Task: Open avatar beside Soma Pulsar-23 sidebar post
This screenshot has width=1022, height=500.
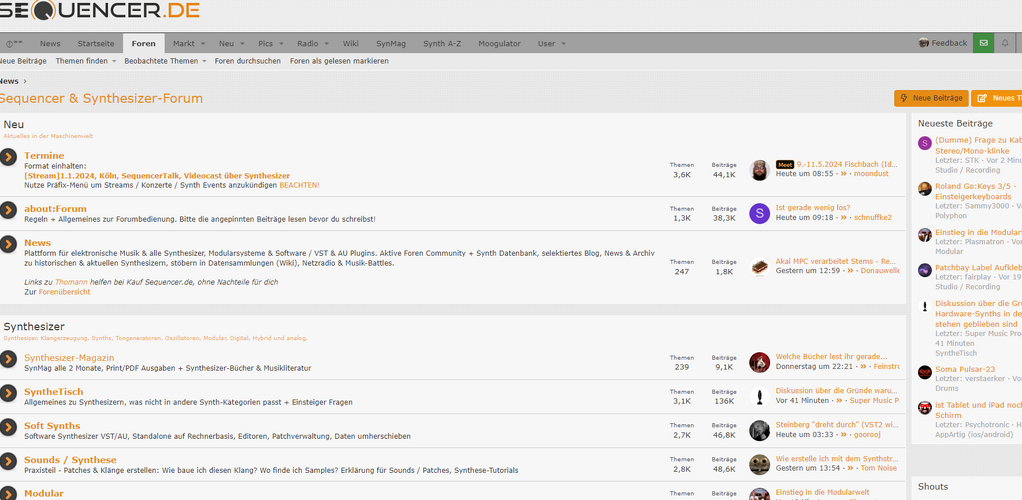Action: (x=925, y=372)
